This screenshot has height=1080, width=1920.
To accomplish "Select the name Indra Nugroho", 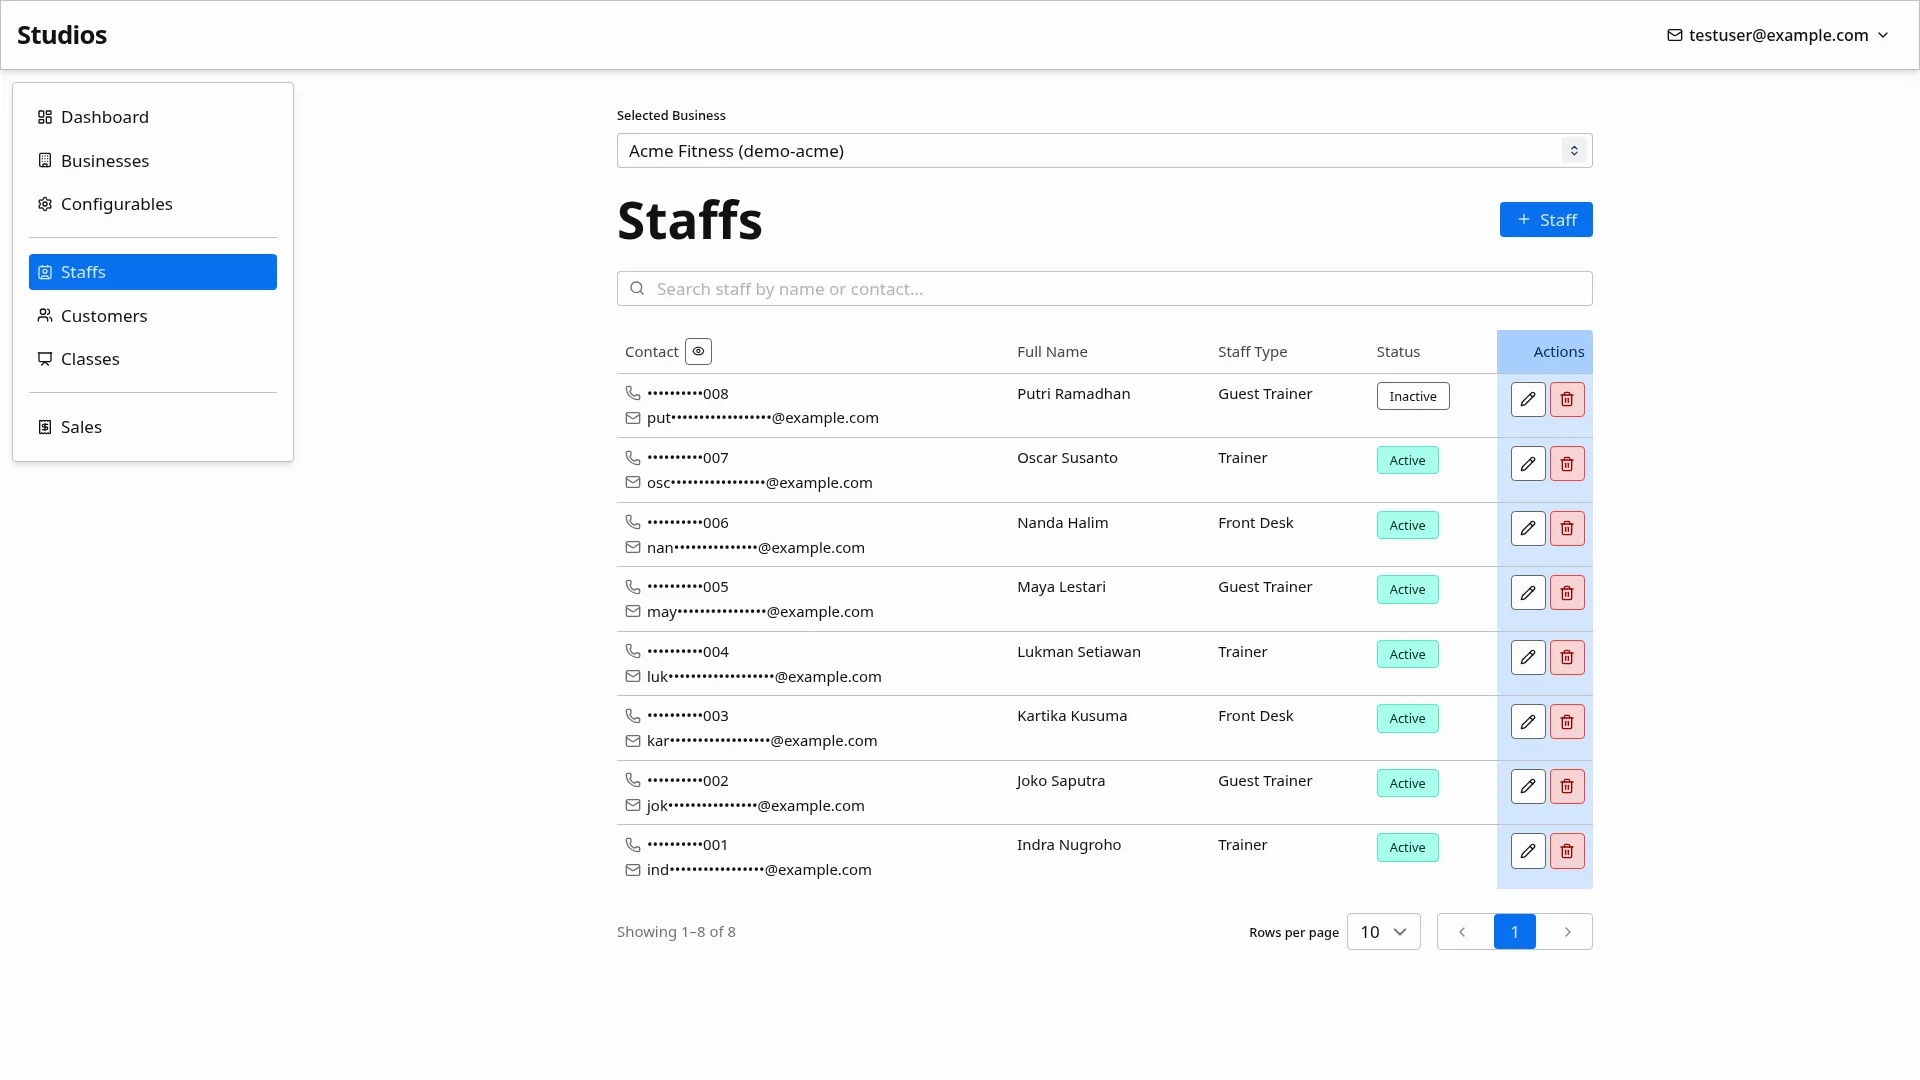I will (1069, 845).
